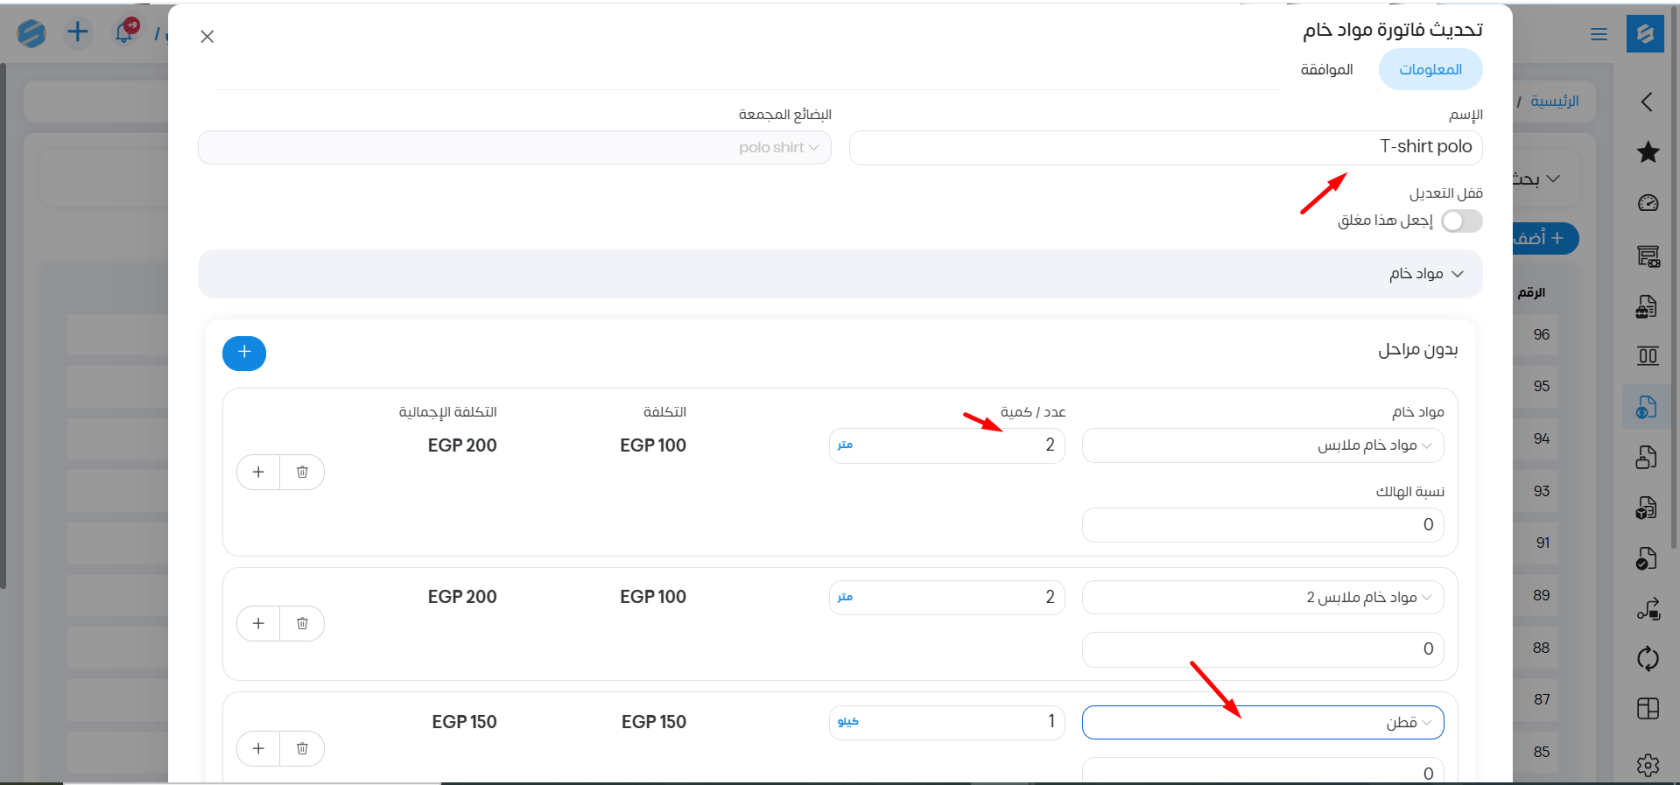This screenshot has height=785, width=1680.
Task: Open the 'قطن' raw material dropdown
Action: pyautogui.click(x=1262, y=723)
